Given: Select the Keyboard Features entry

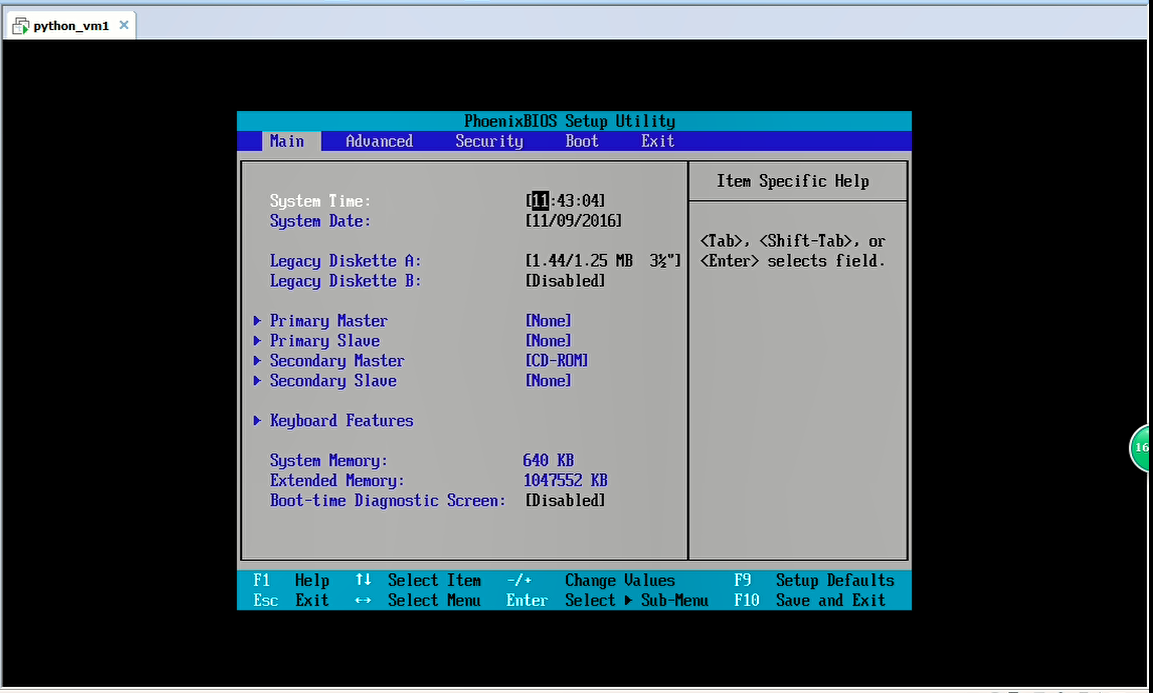Looking at the screenshot, I should (341, 421).
